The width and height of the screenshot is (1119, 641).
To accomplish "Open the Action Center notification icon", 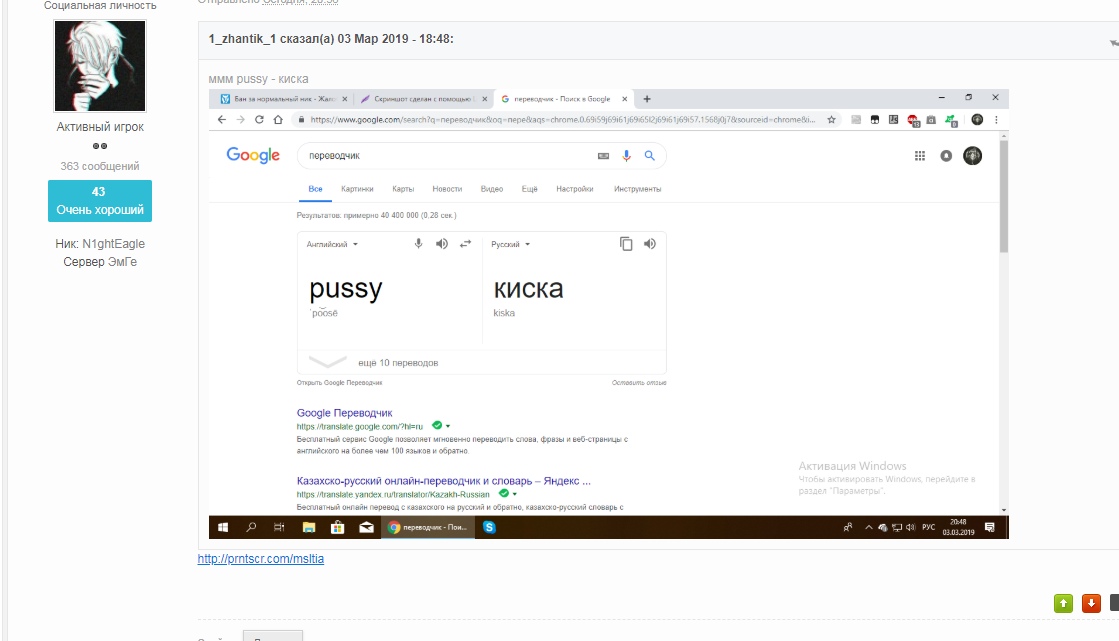I will point(989,528).
